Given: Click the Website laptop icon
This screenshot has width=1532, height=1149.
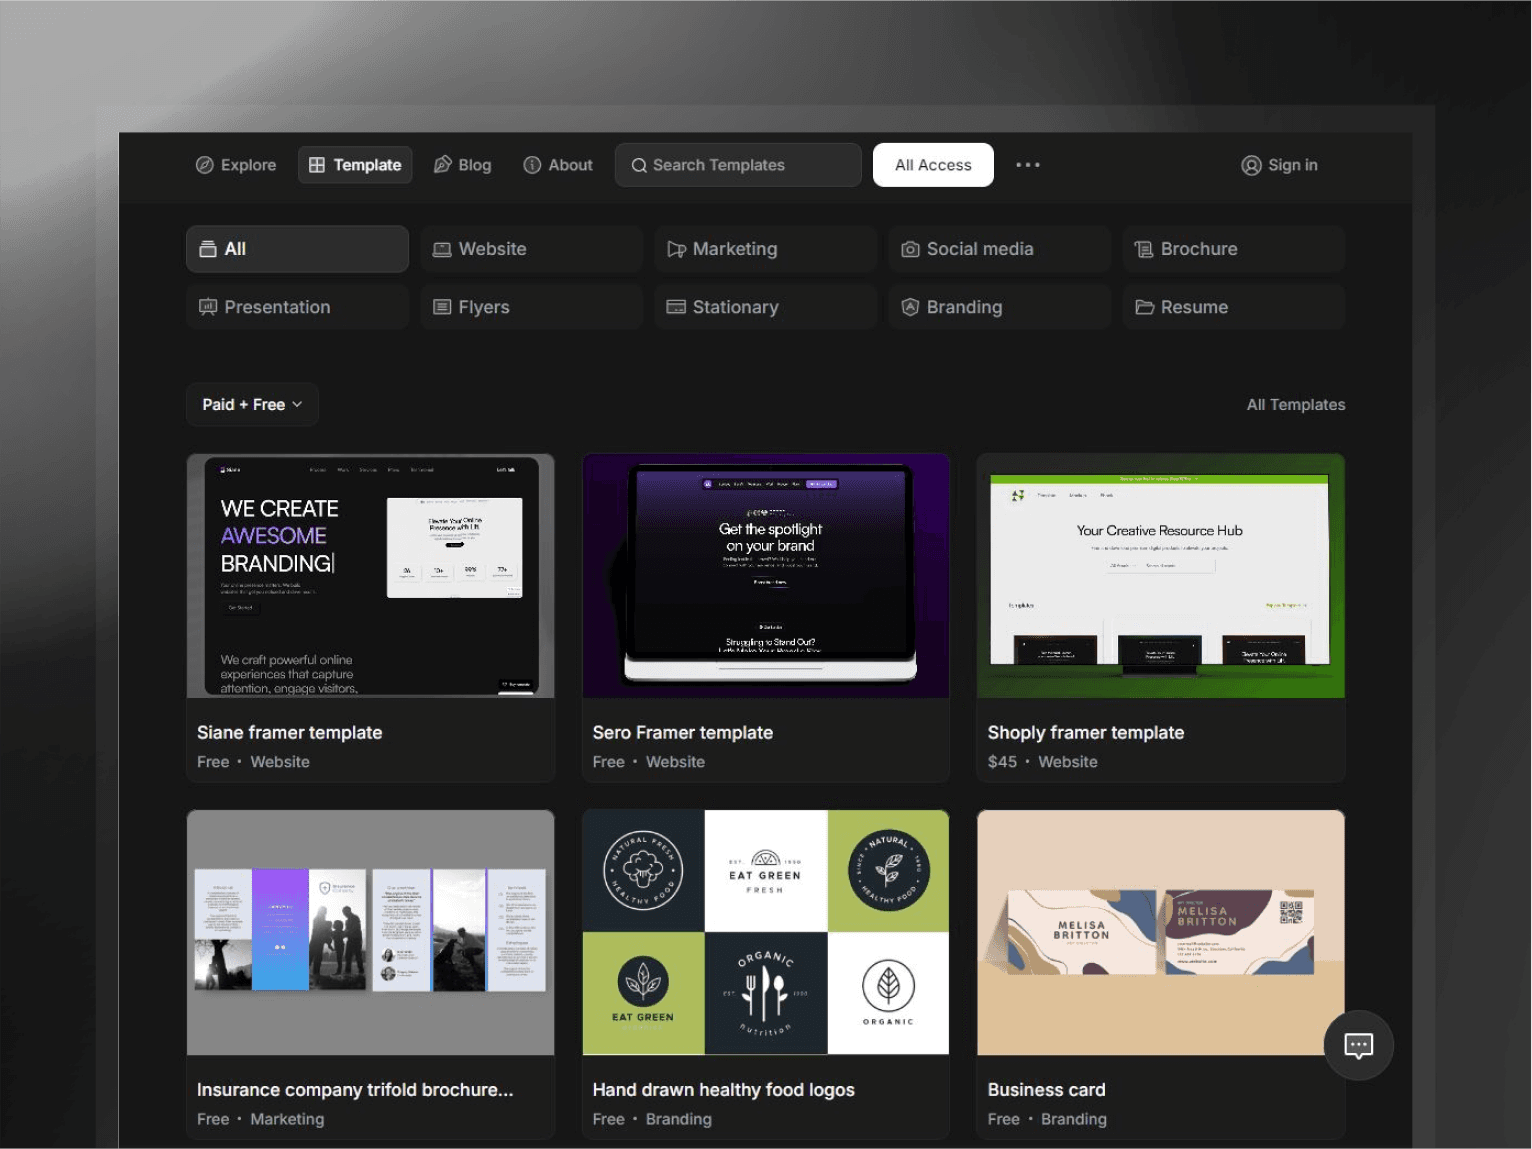Looking at the screenshot, I should pos(442,249).
